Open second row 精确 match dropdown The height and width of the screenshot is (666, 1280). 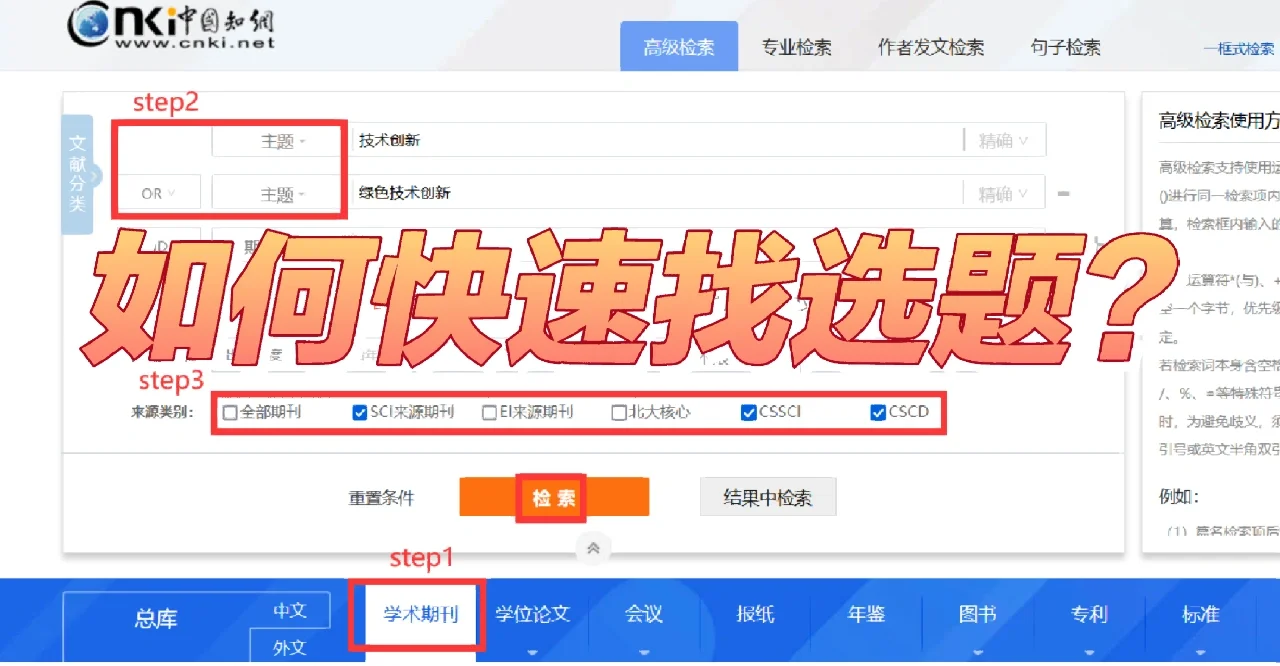(1003, 194)
